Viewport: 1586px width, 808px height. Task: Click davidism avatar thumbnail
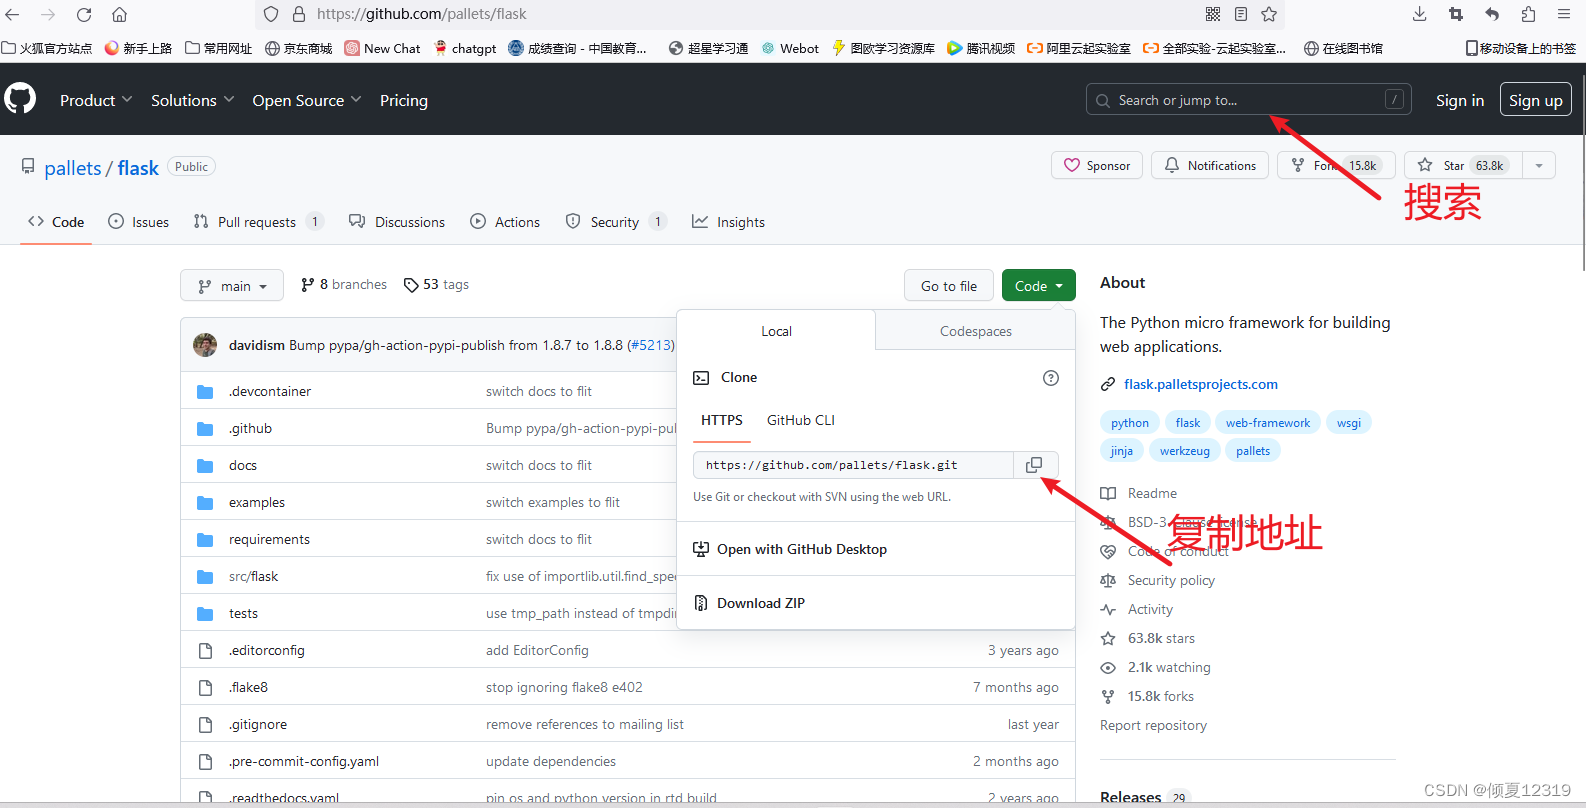click(205, 345)
